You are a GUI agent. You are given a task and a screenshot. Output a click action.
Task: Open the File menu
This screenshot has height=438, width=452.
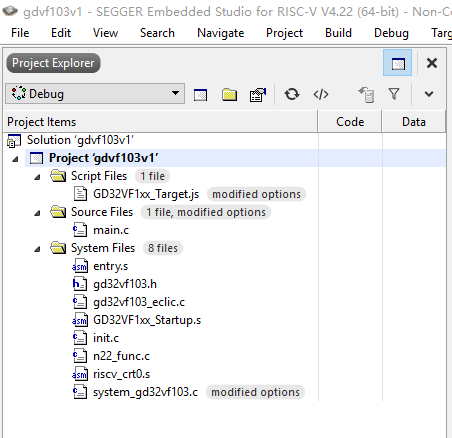pos(20,33)
